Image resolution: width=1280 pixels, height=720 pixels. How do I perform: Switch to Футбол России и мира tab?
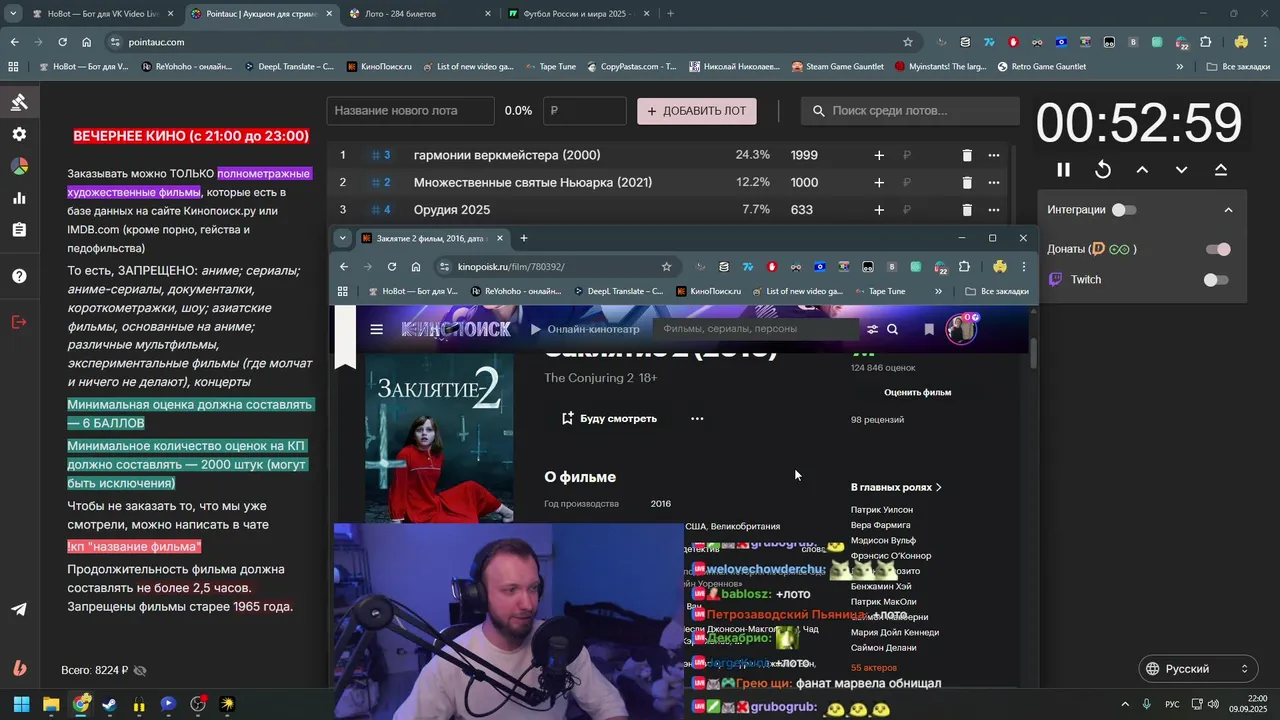pos(578,14)
